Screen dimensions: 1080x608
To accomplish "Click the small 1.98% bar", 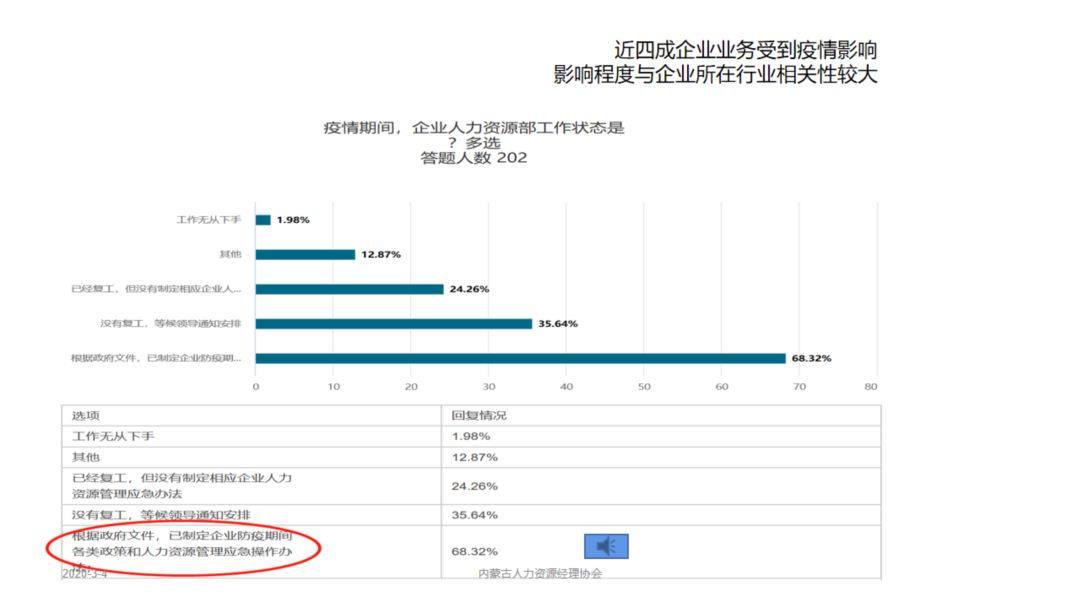I will point(263,220).
